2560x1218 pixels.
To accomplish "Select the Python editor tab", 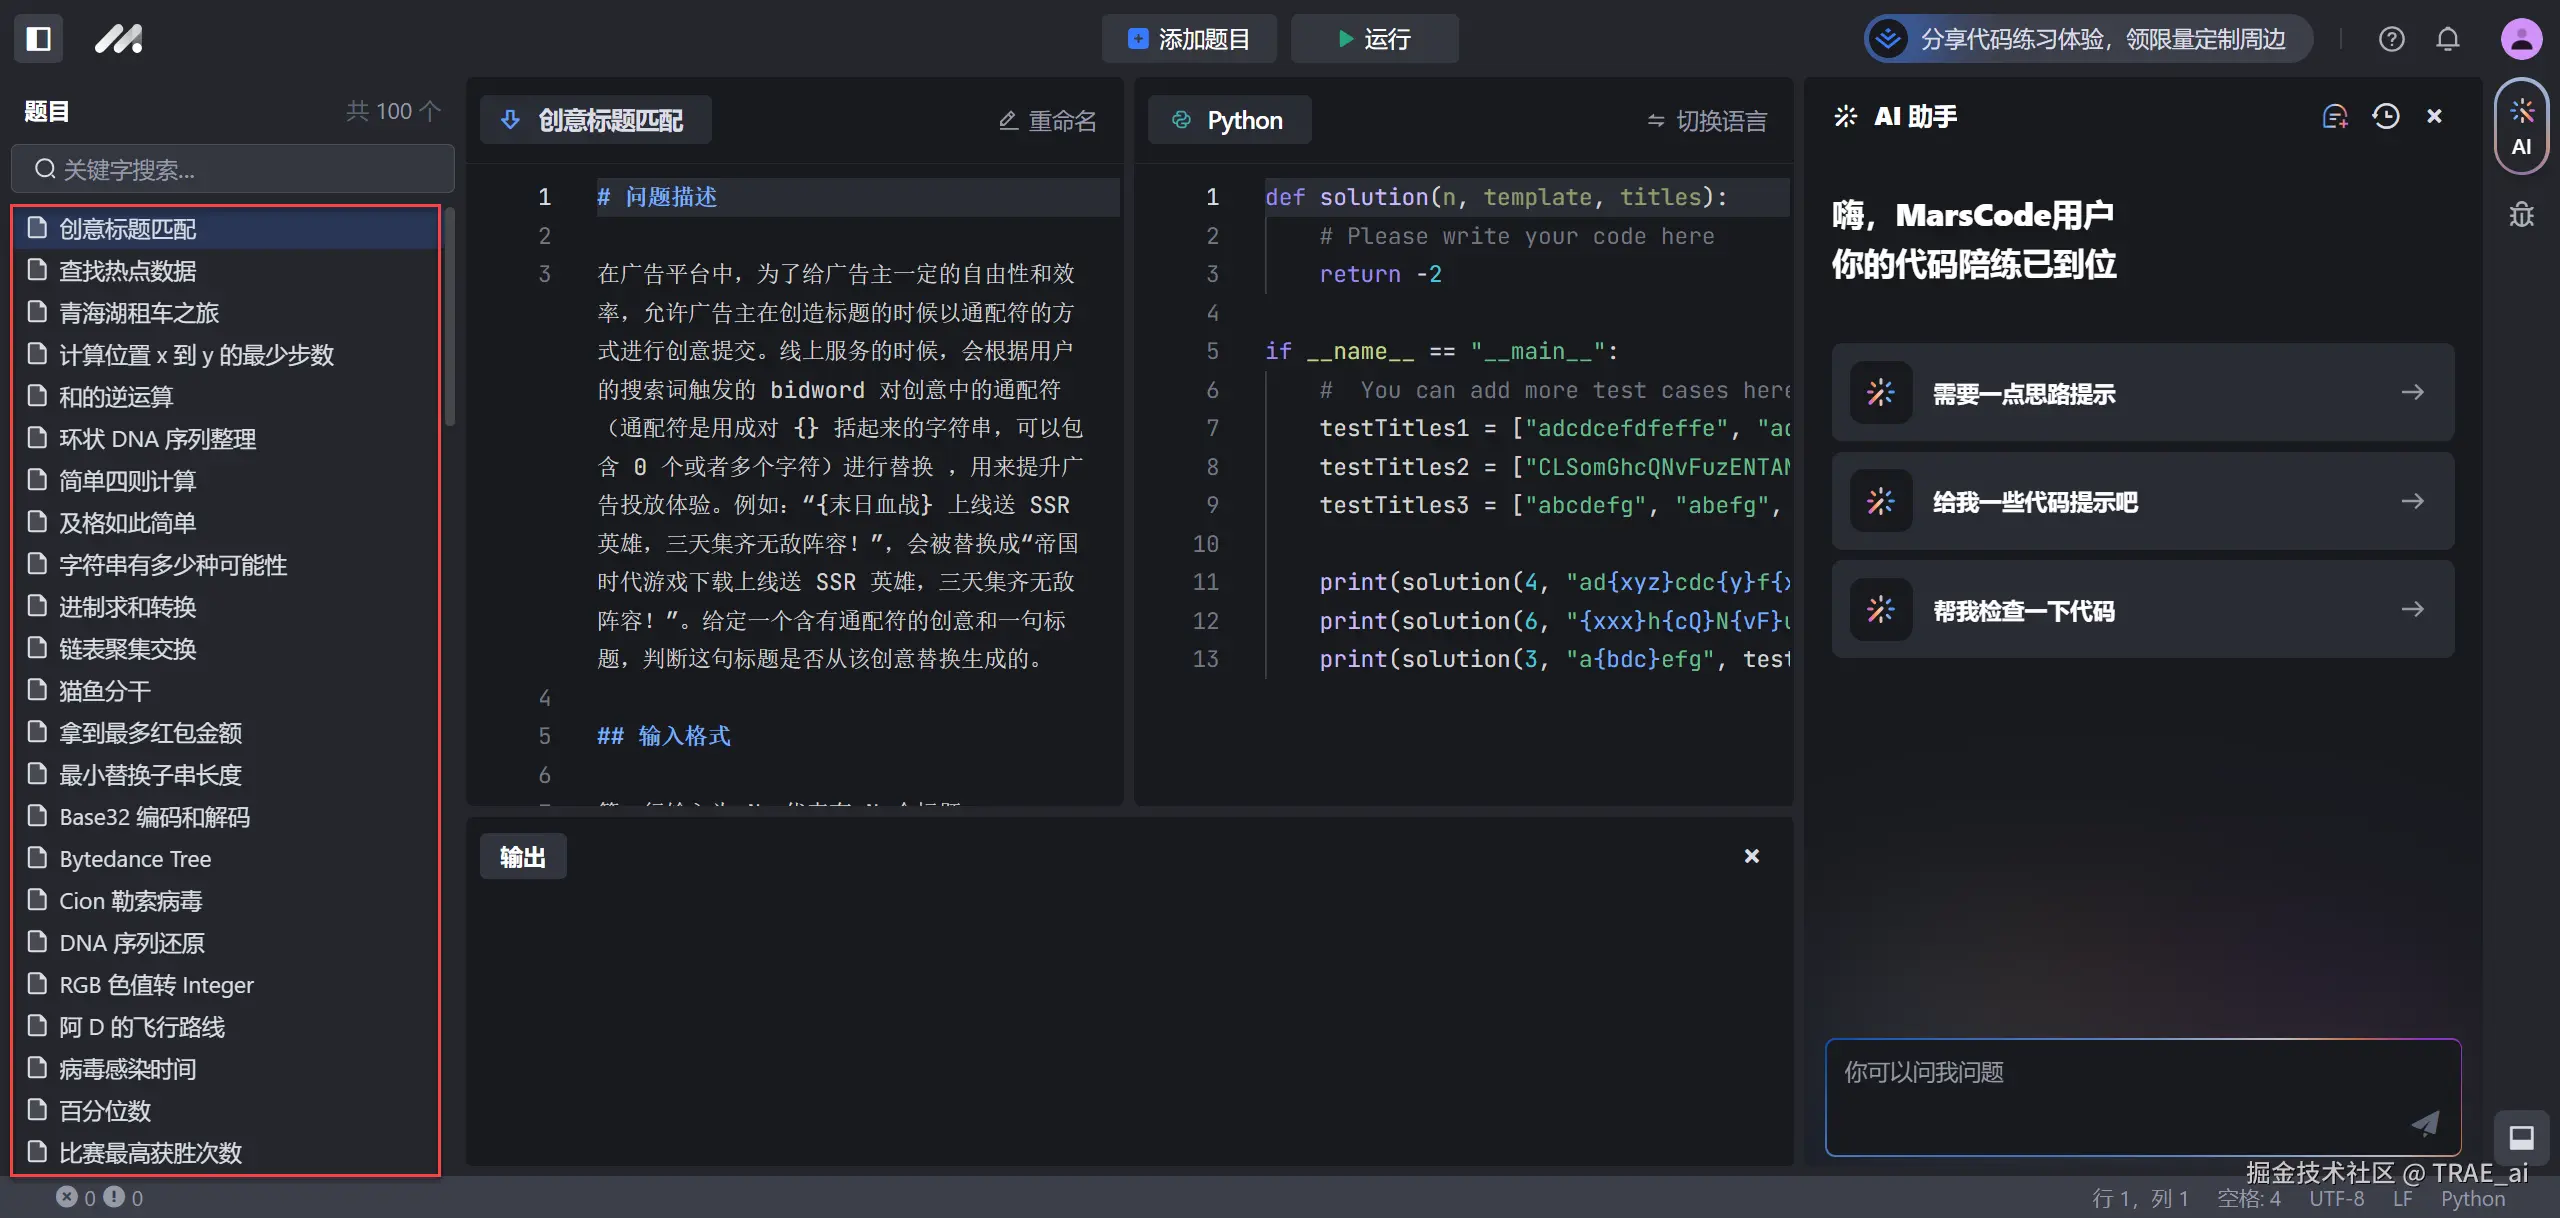I will 1229,121.
